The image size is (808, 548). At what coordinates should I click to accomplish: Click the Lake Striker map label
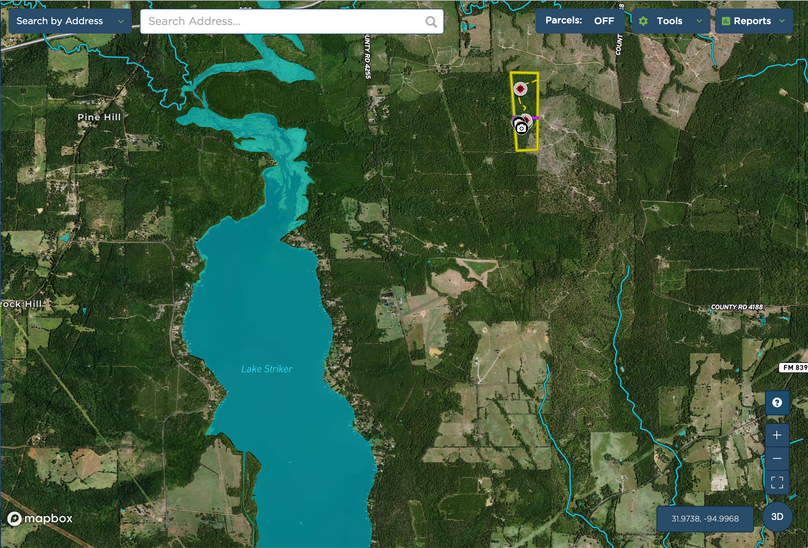[x=267, y=369]
